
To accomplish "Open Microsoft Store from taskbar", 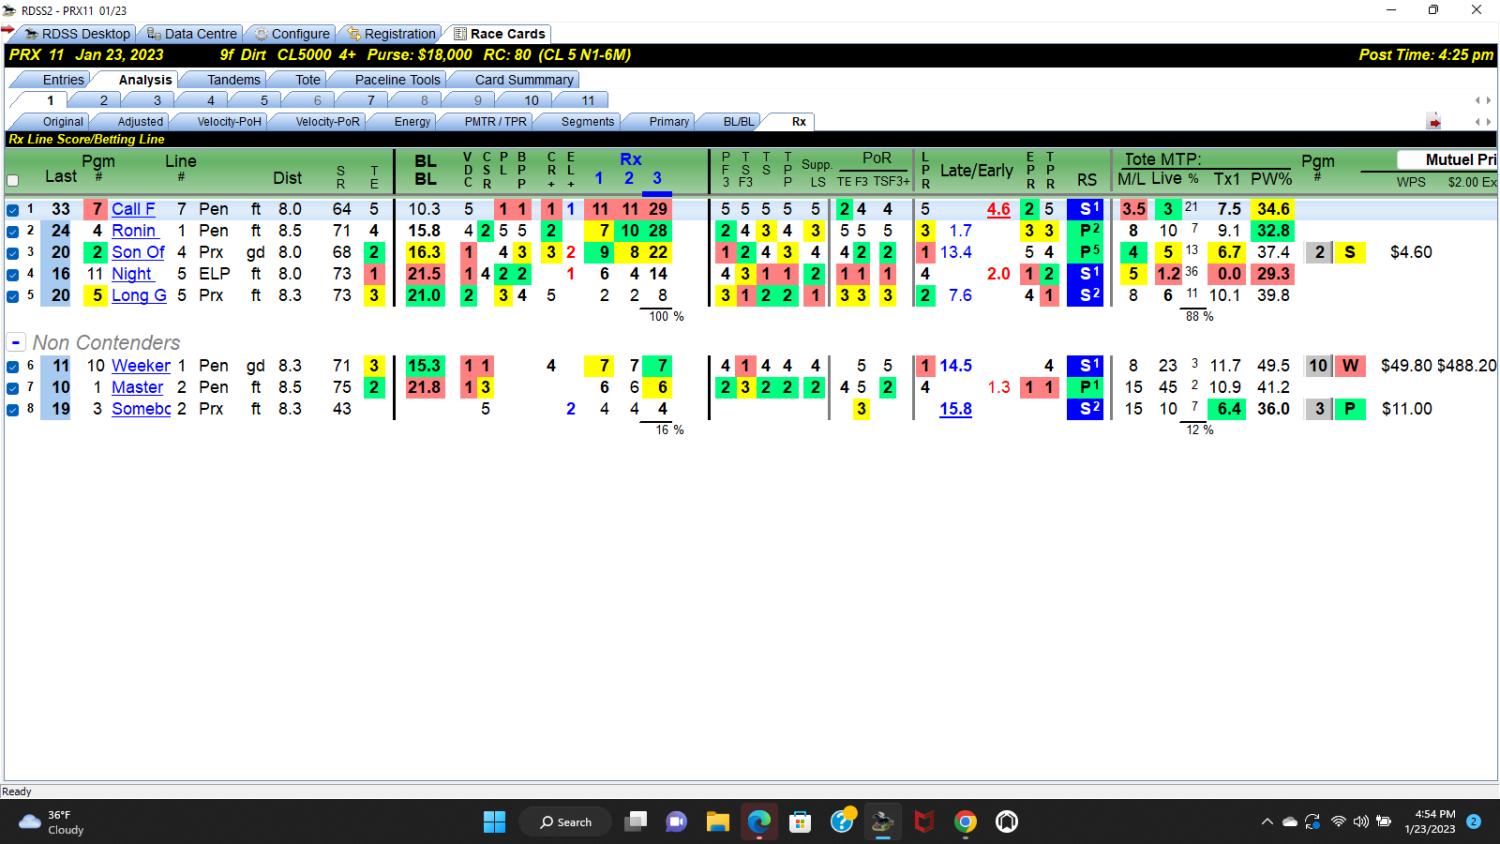I will [x=800, y=822].
